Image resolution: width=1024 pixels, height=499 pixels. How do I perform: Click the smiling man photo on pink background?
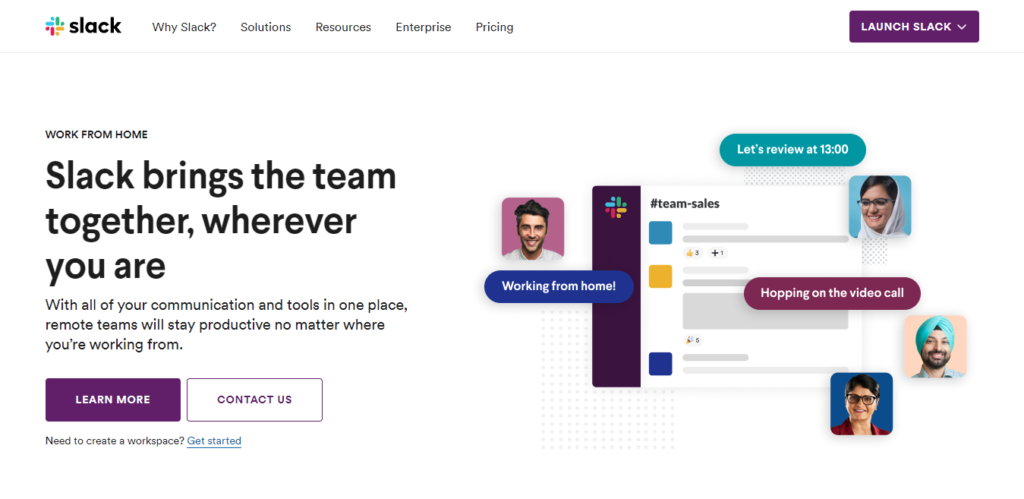click(533, 229)
